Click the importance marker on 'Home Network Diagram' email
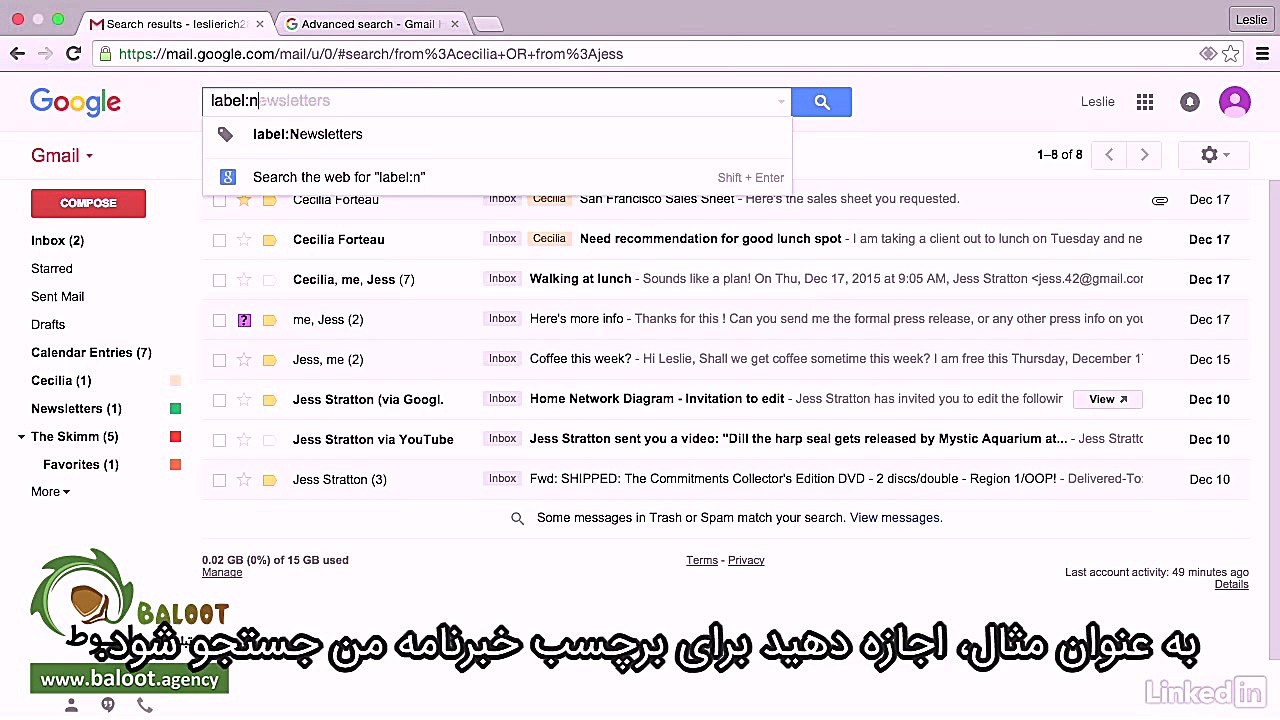 click(269, 400)
